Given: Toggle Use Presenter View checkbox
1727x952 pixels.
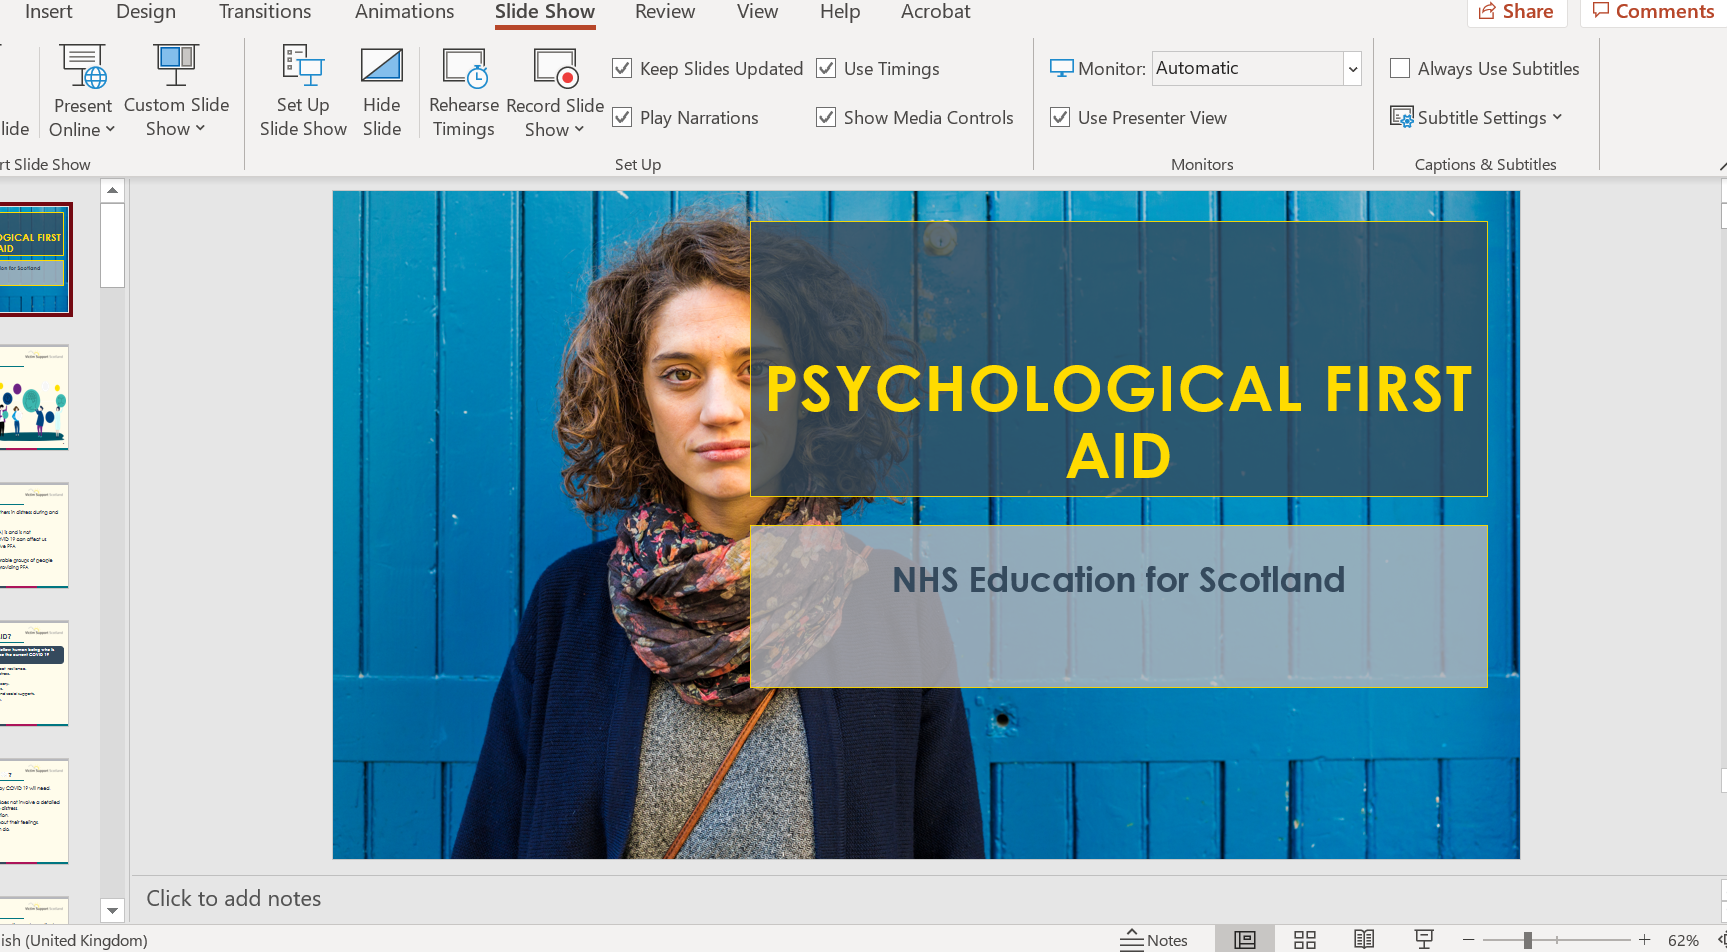Looking at the screenshot, I should [1060, 117].
